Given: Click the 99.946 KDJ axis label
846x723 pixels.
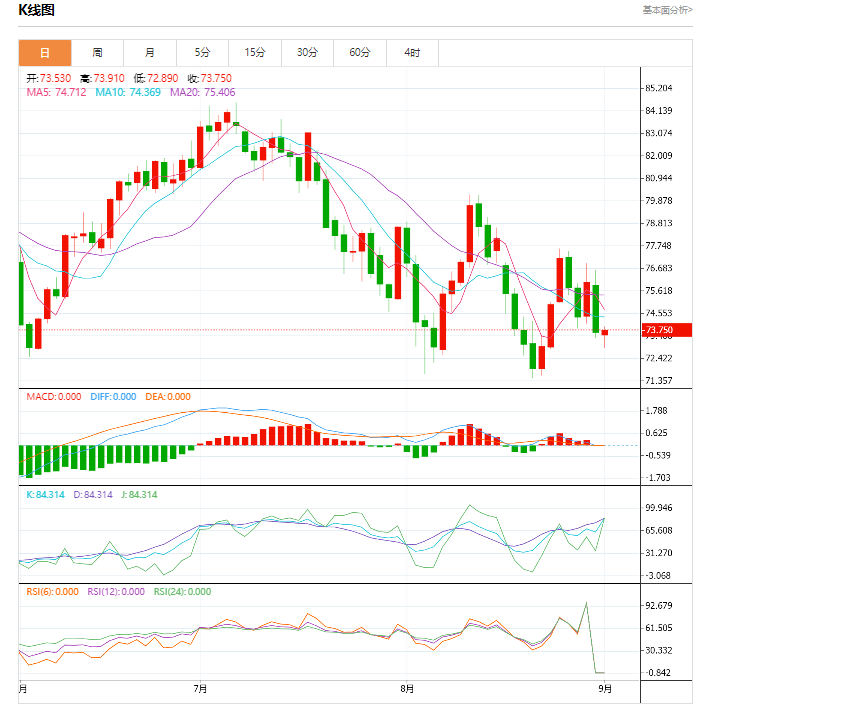Looking at the screenshot, I should point(659,508).
